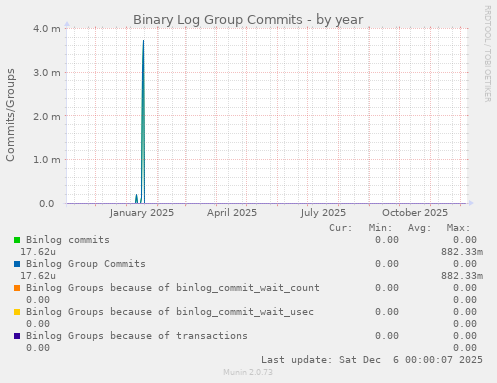Viewport: 497px width, 383px height.
Task: Click the chart title "Binary Log Group Commits - by year"
Action: pyautogui.click(x=248, y=20)
